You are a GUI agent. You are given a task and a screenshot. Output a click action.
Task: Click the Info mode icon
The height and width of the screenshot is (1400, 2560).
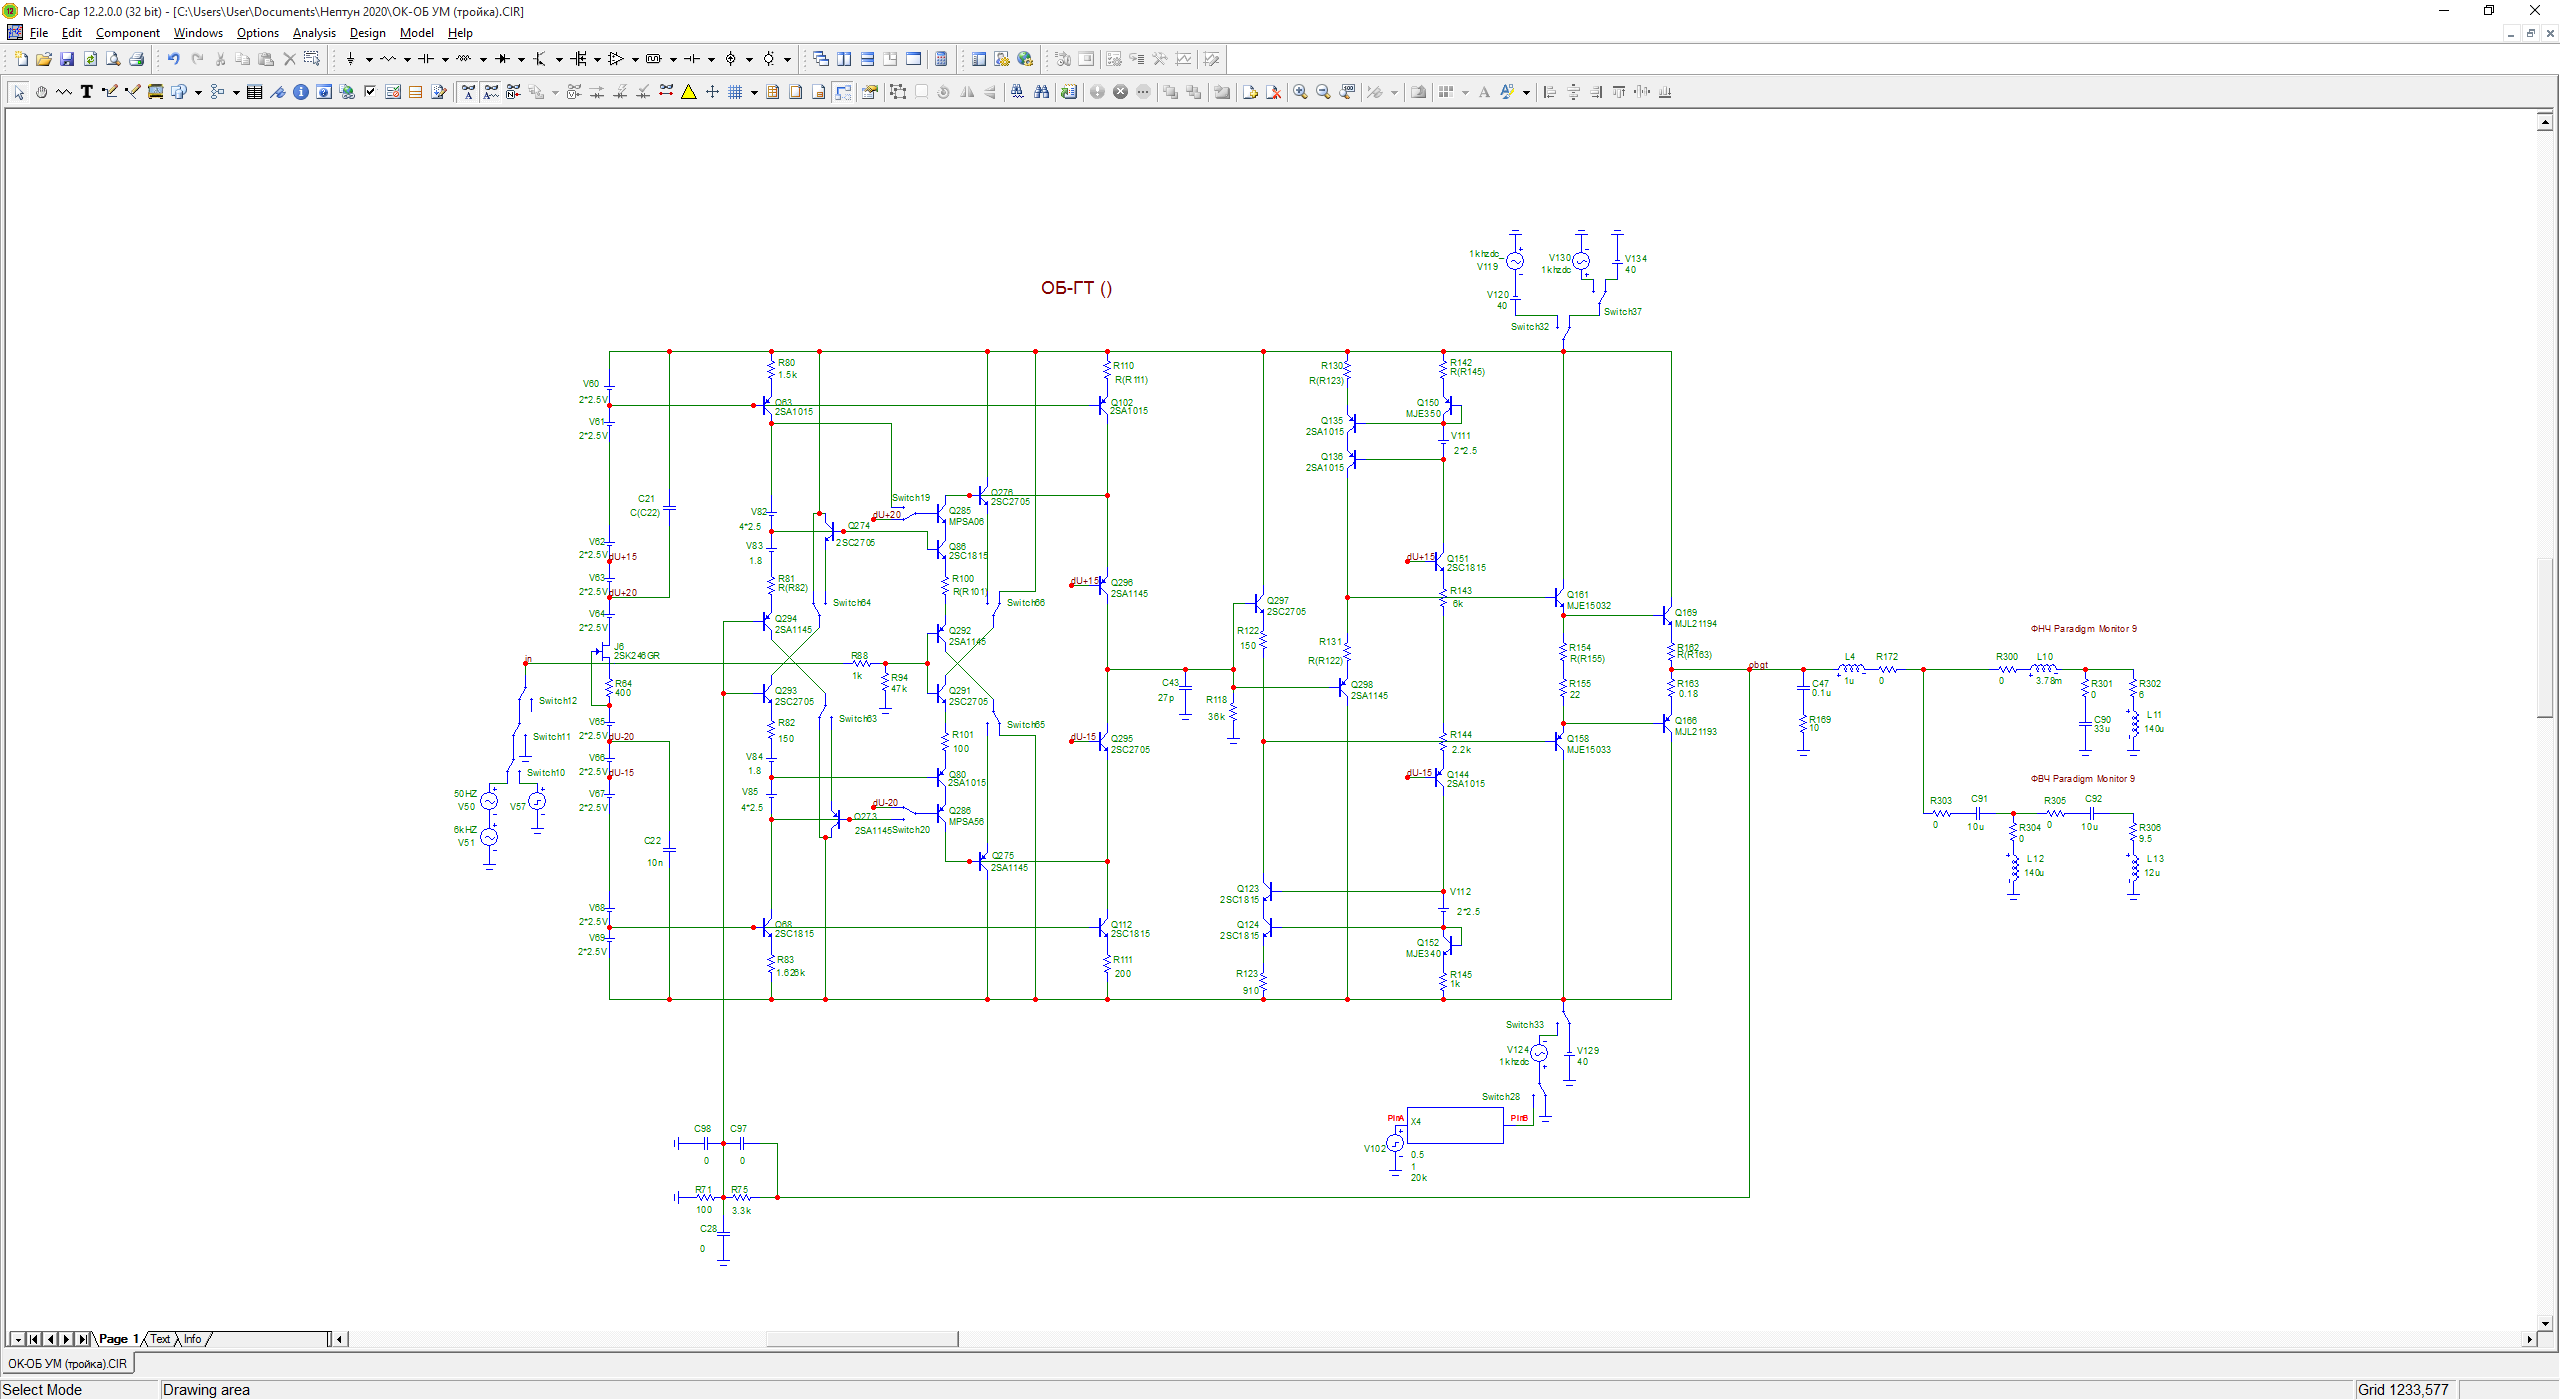coord(300,92)
